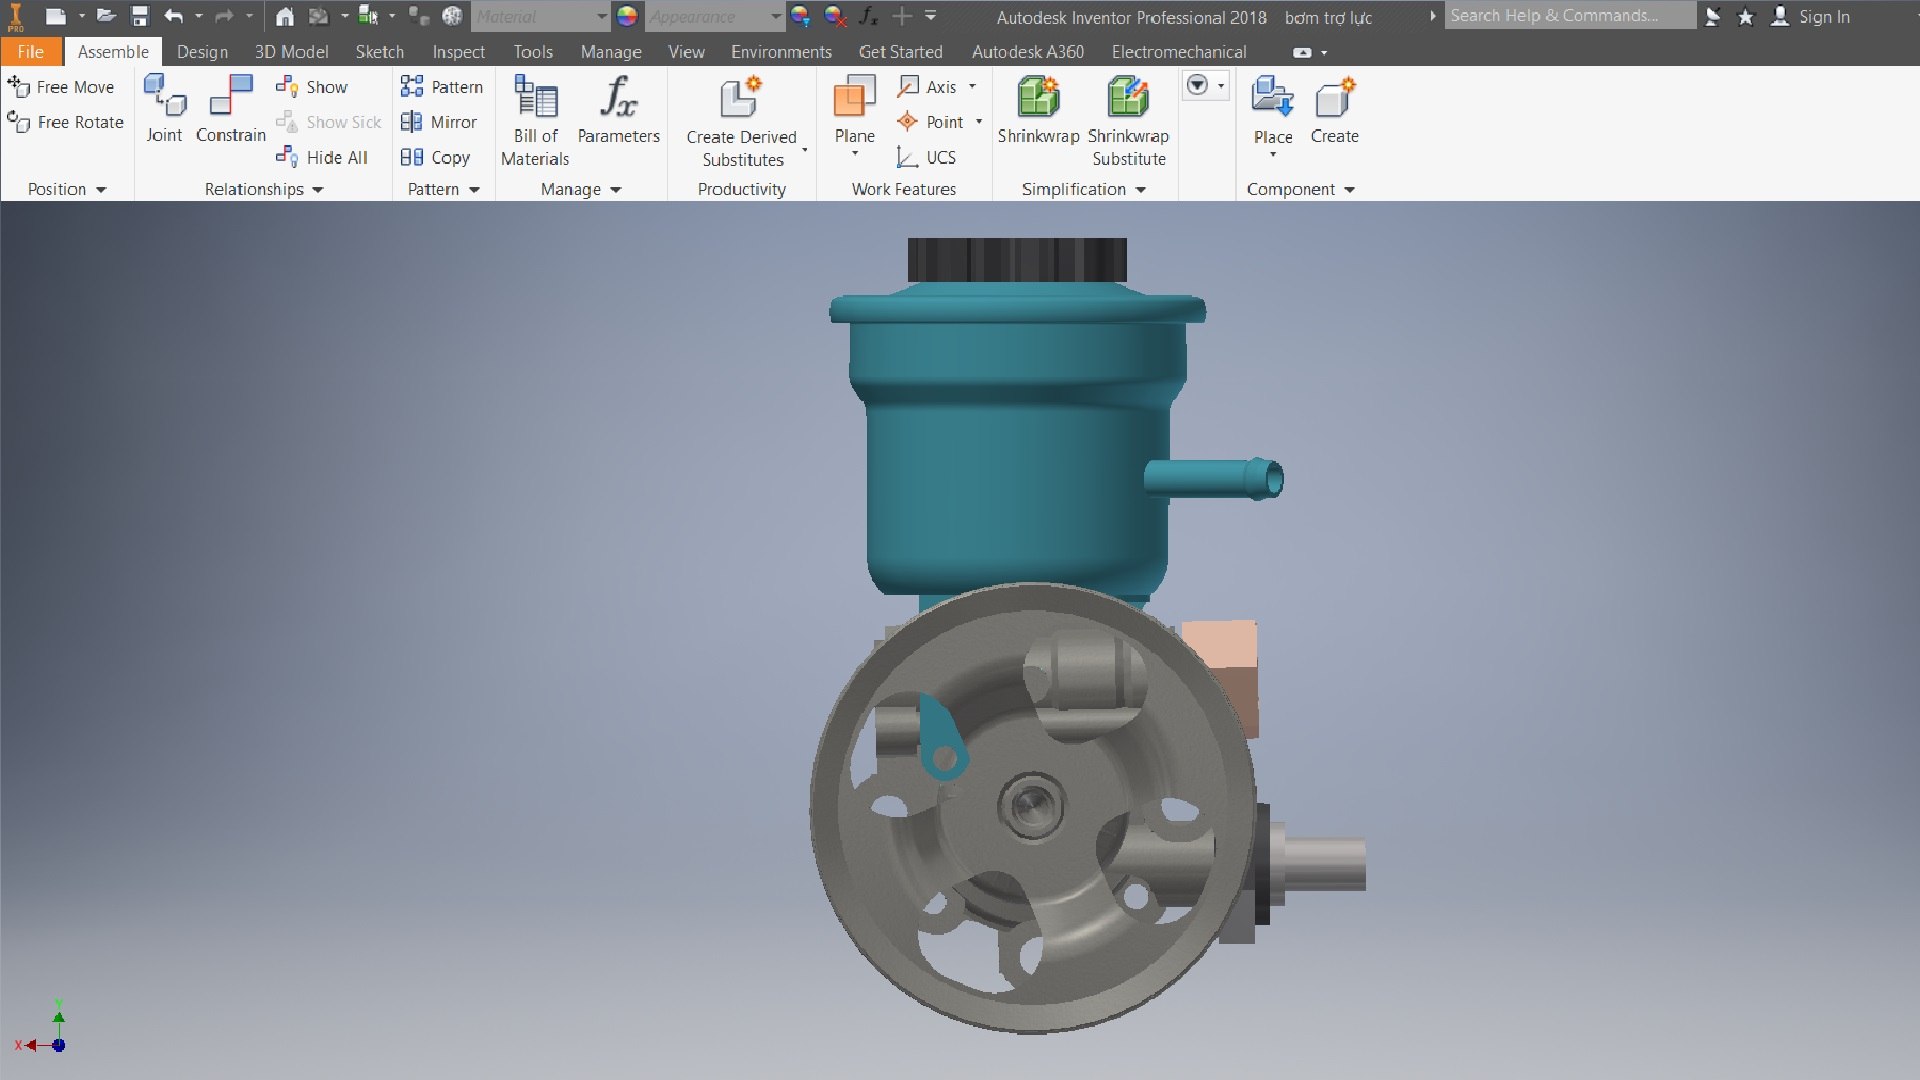
Task: Open the Material dropdown
Action: point(540,16)
